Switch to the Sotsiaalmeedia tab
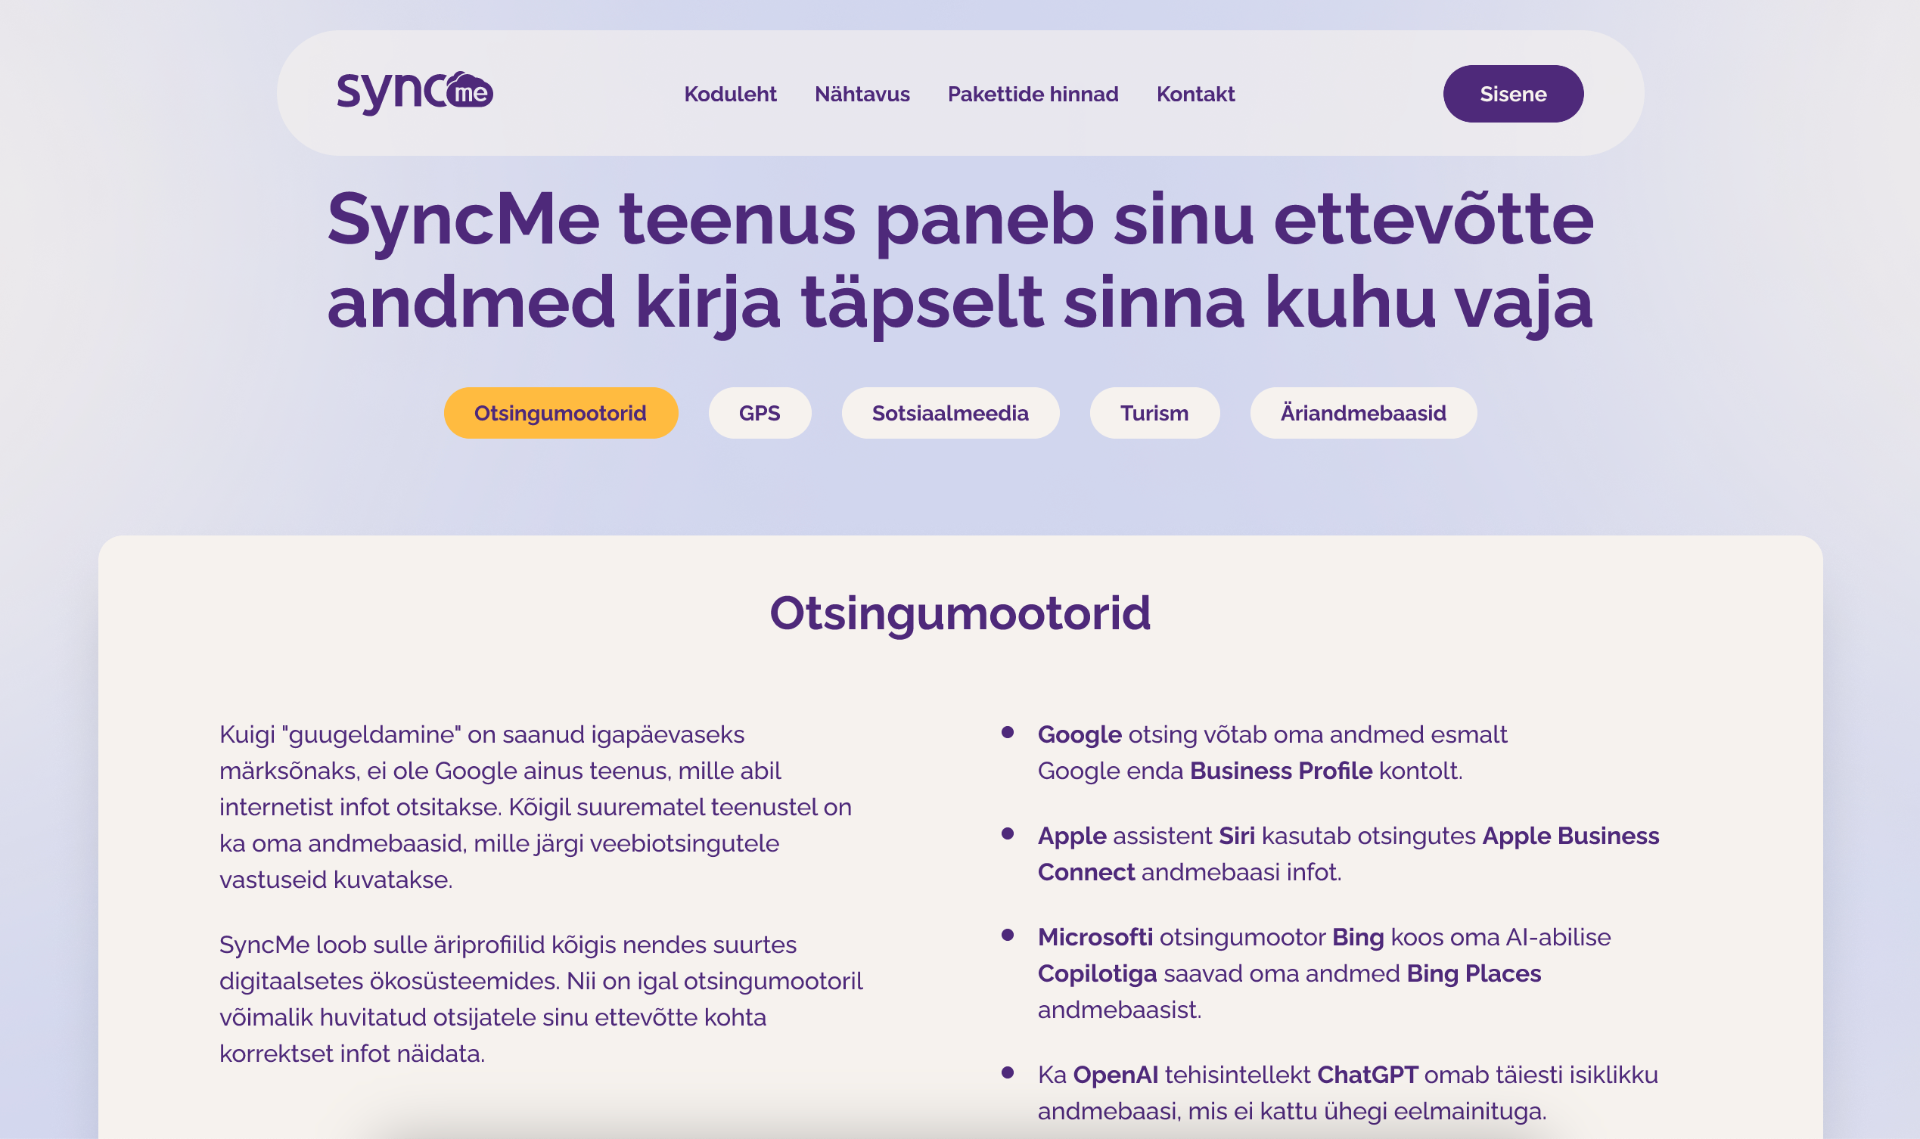Viewport: 1920px width, 1139px height. click(950, 413)
